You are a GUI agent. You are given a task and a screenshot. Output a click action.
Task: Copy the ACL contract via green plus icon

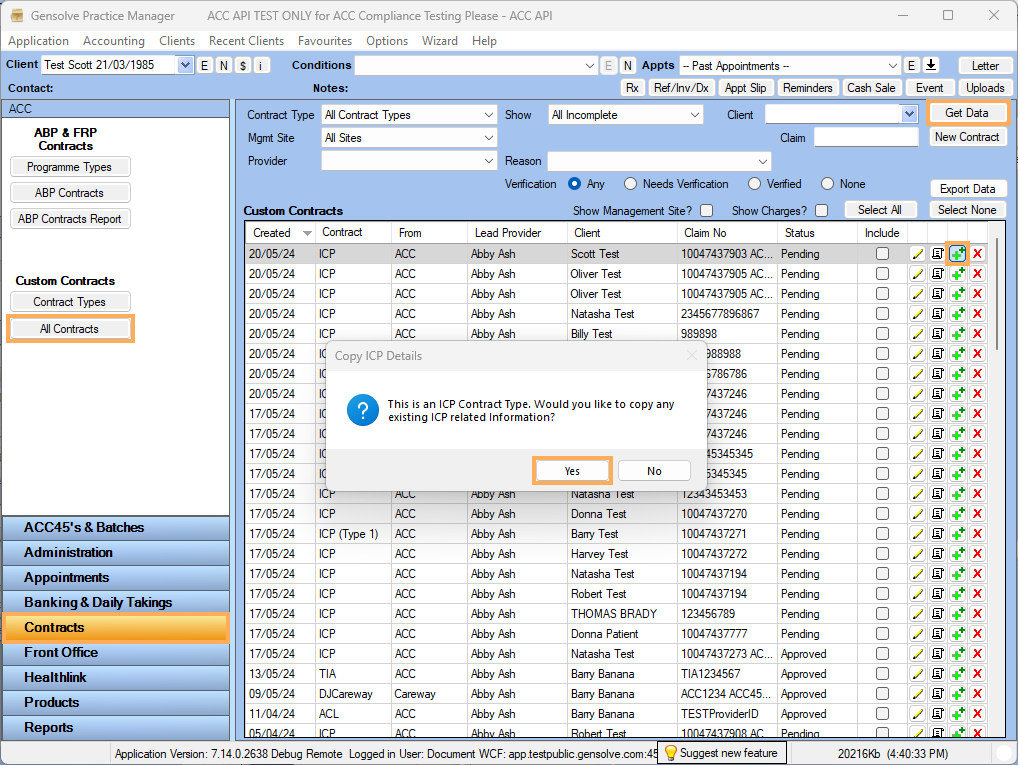(958, 714)
